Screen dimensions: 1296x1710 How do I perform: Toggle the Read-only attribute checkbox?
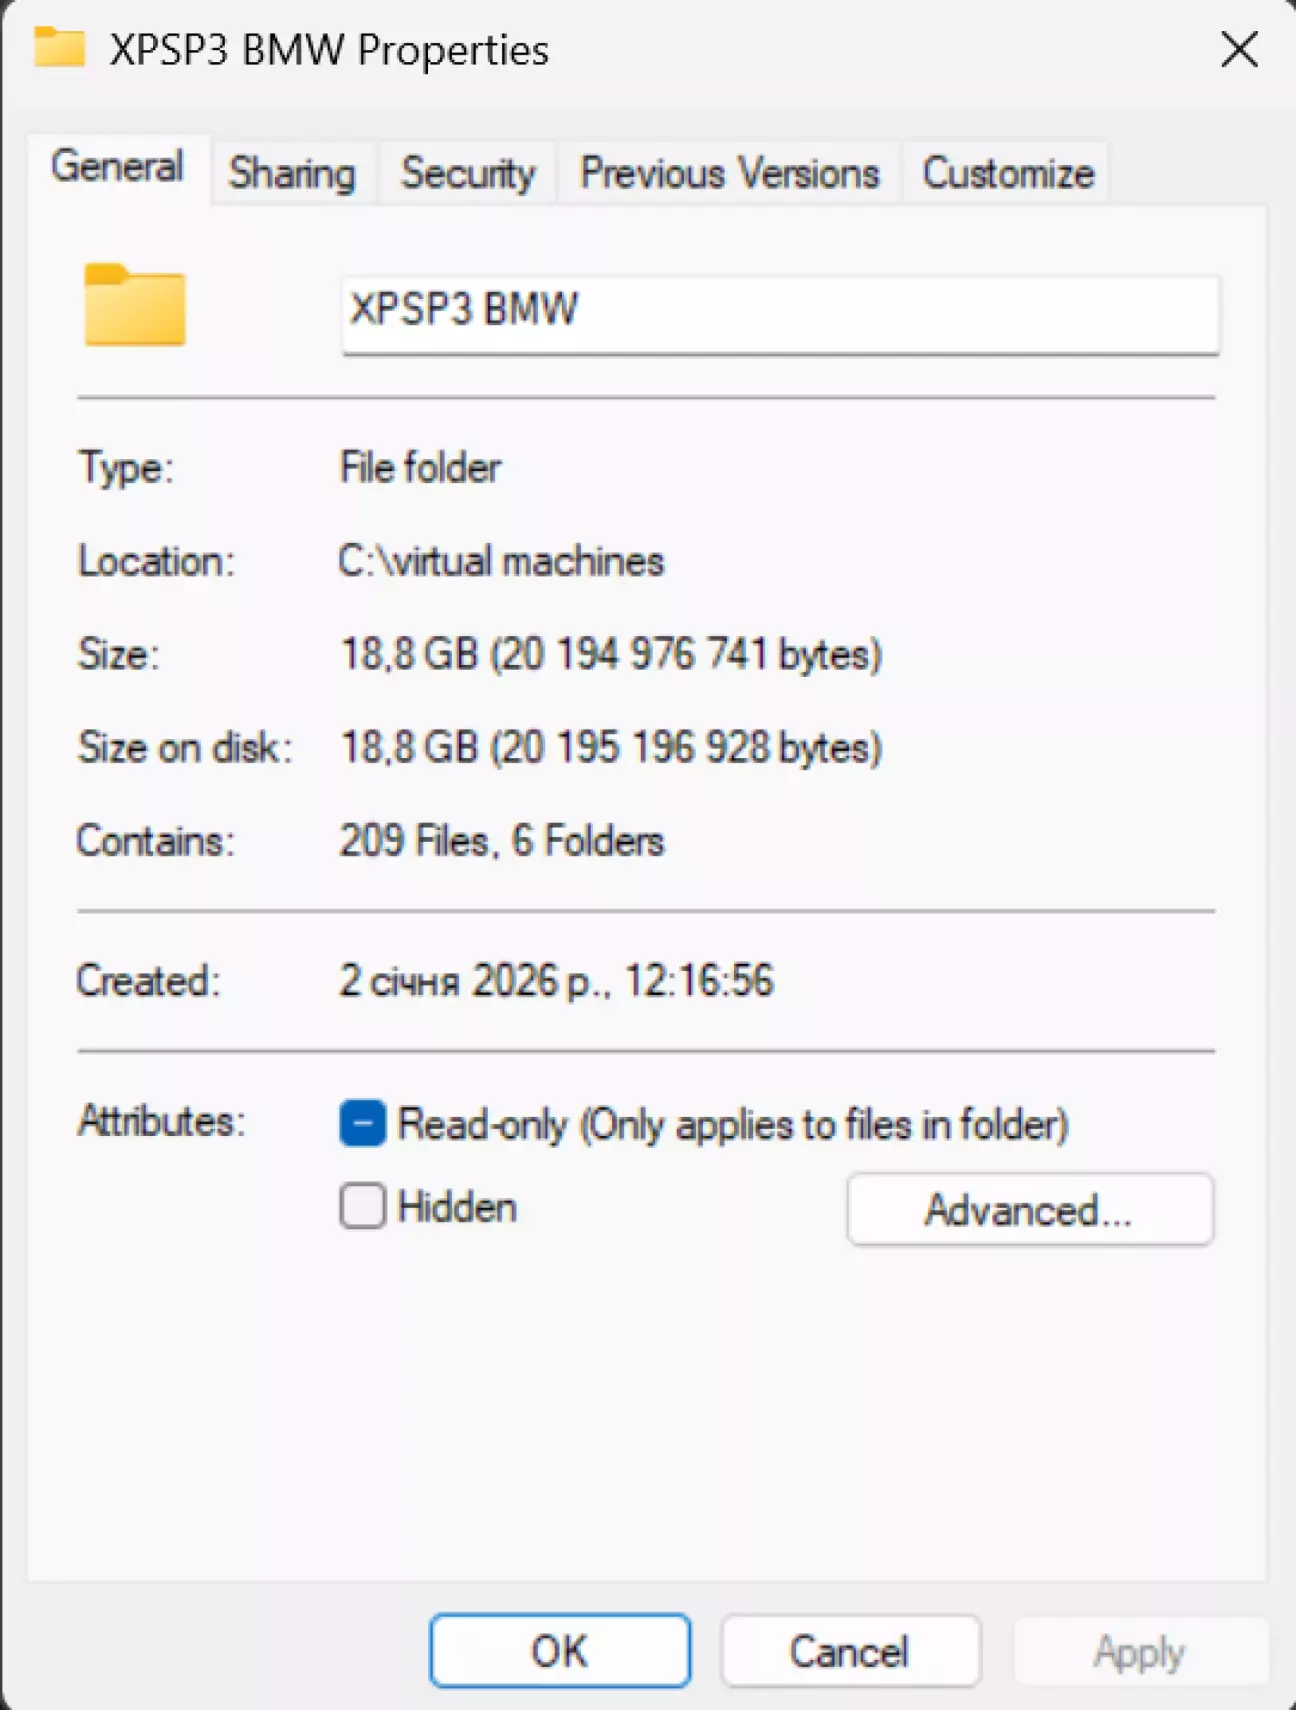tap(363, 1123)
